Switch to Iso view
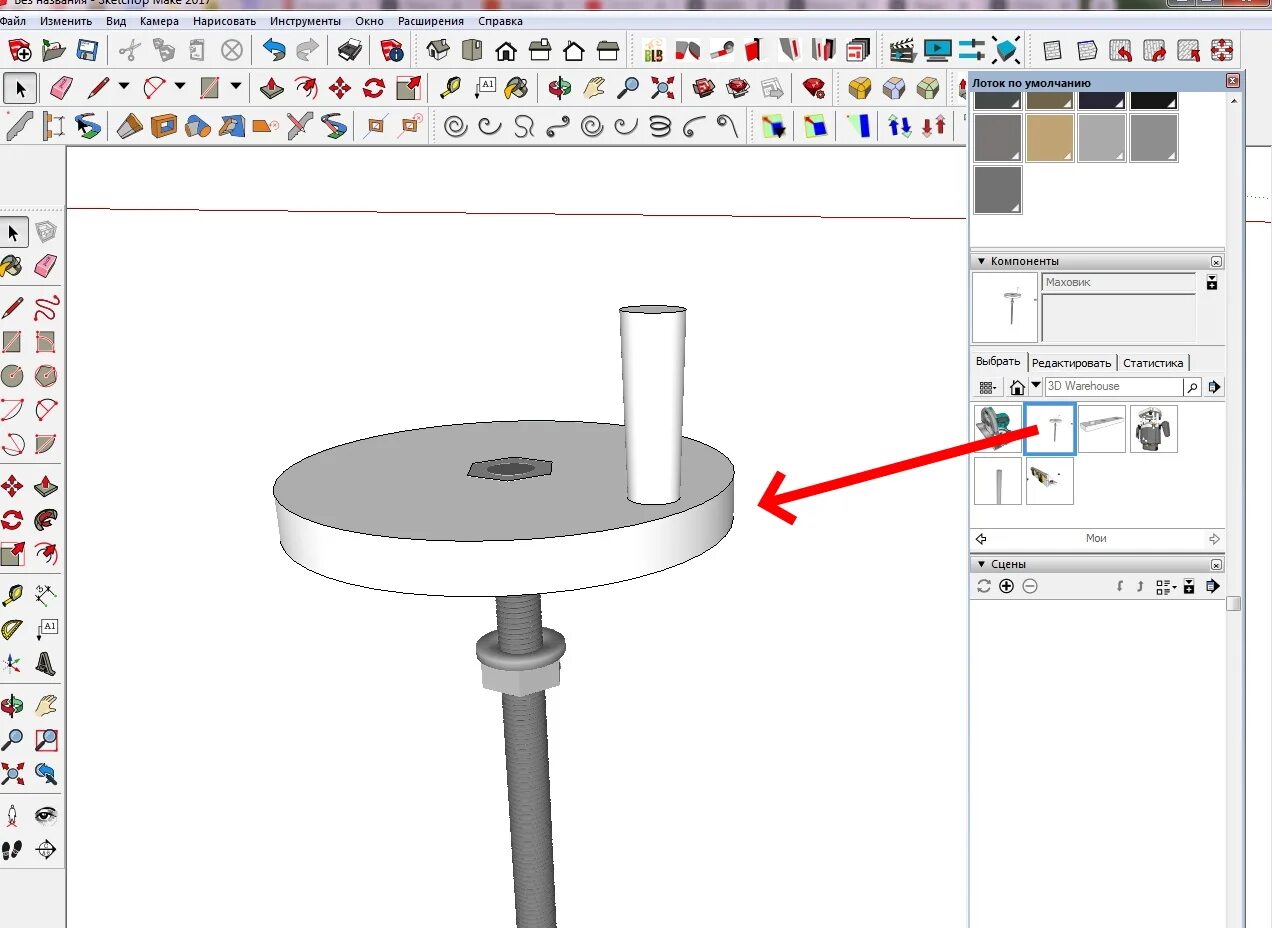1272x928 pixels. coord(437,50)
